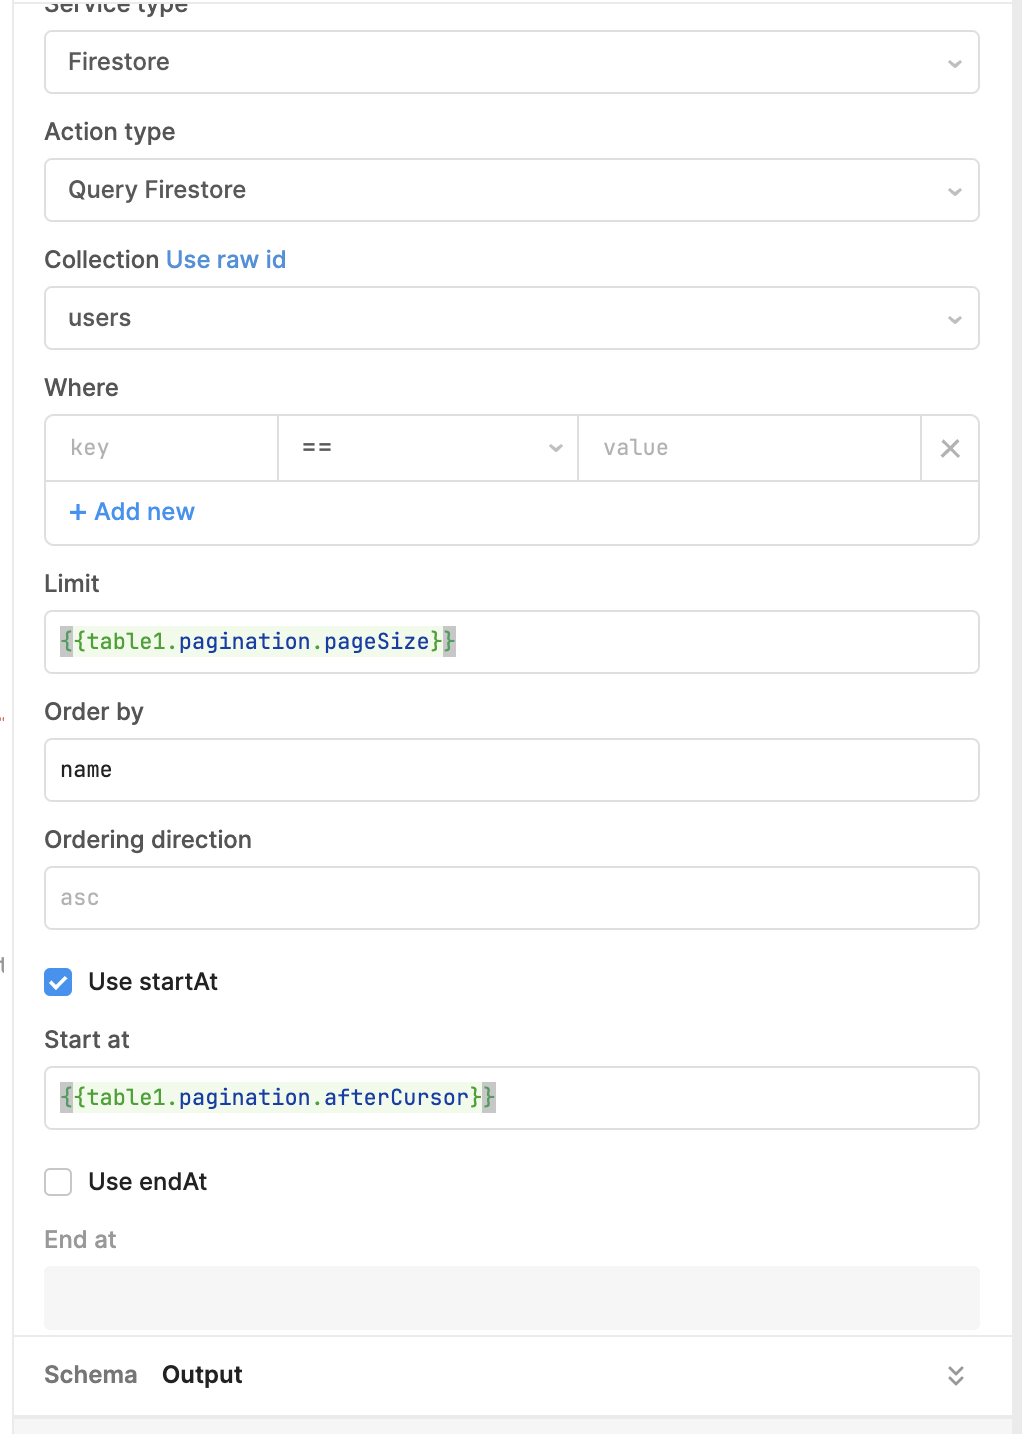Click the Limit field with pageSize expression

click(x=512, y=642)
